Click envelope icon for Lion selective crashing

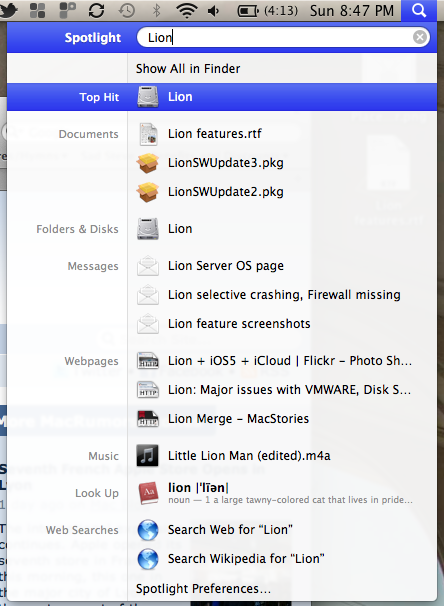(148, 295)
